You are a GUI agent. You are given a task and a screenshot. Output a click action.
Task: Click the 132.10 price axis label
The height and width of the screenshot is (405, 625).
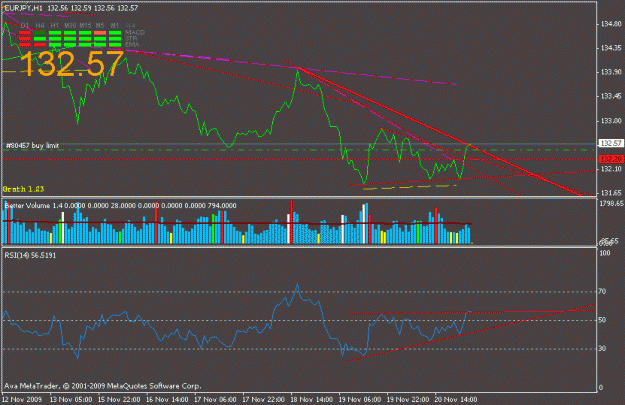pos(611,169)
